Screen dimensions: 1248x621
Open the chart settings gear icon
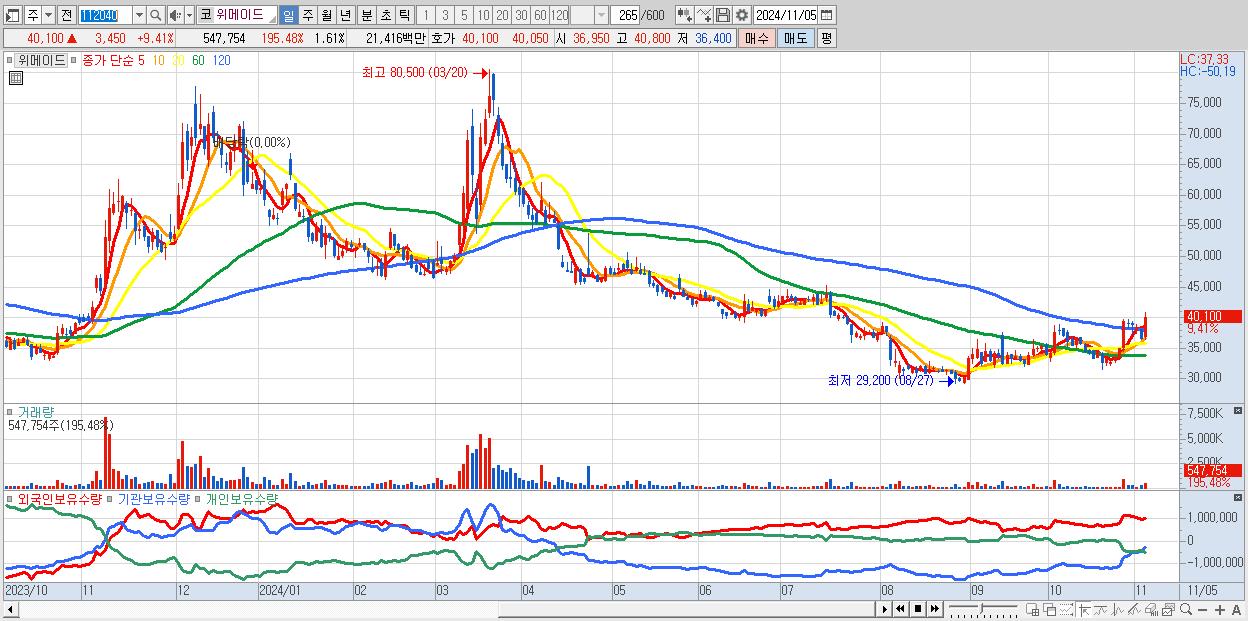click(x=742, y=15)
